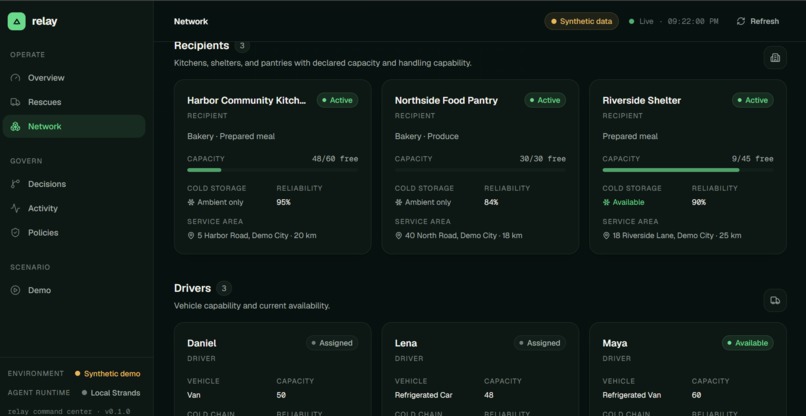Image resolution: width=806 pixels, height=416 pixels.
Task: Click Northside Food Pantry capacity bar
Action: click(x=480, y=170)
